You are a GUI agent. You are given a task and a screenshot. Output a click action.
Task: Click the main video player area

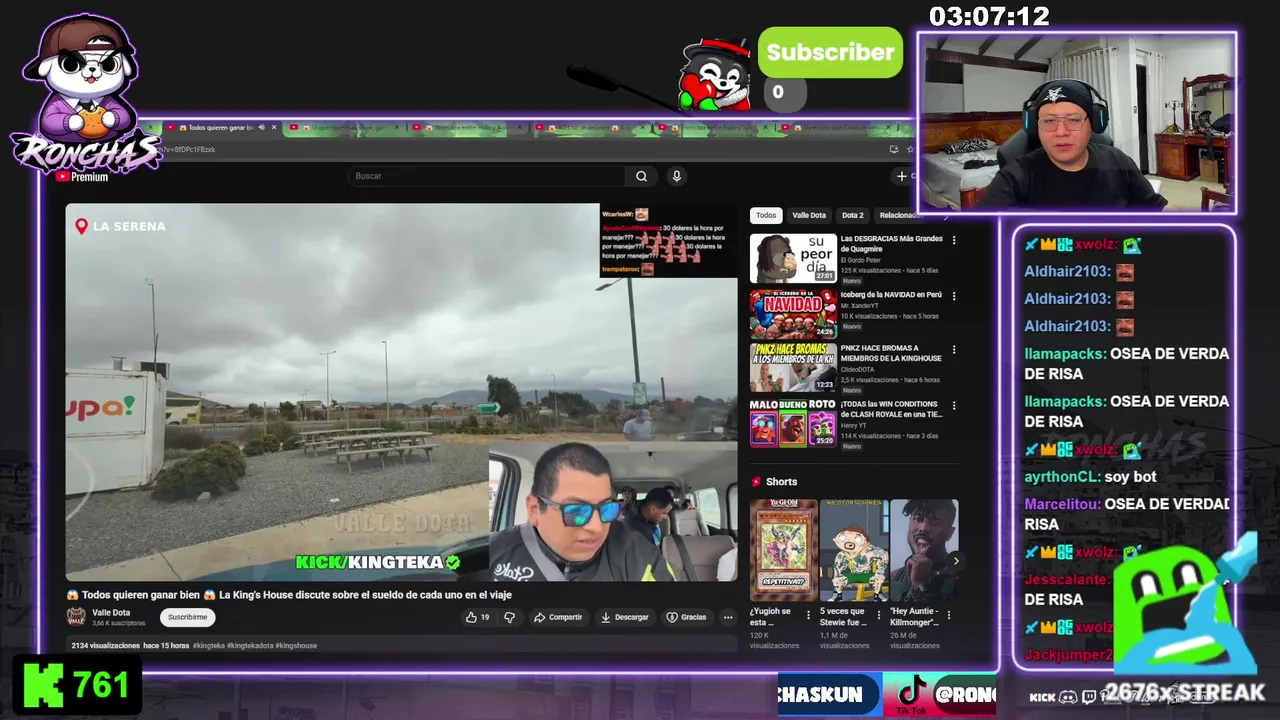401,392
